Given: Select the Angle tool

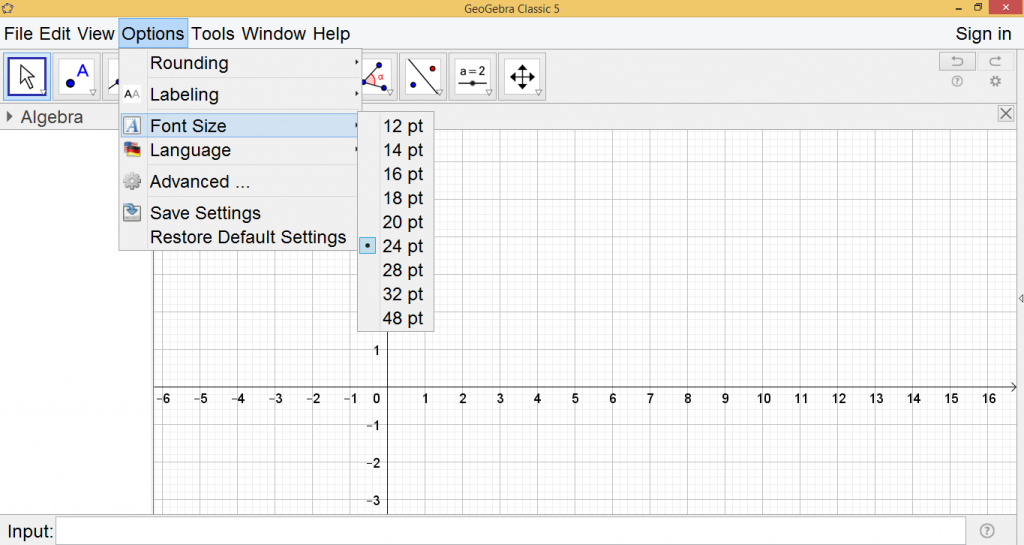Looking at the screenshot, I should (x=376, y=76).
